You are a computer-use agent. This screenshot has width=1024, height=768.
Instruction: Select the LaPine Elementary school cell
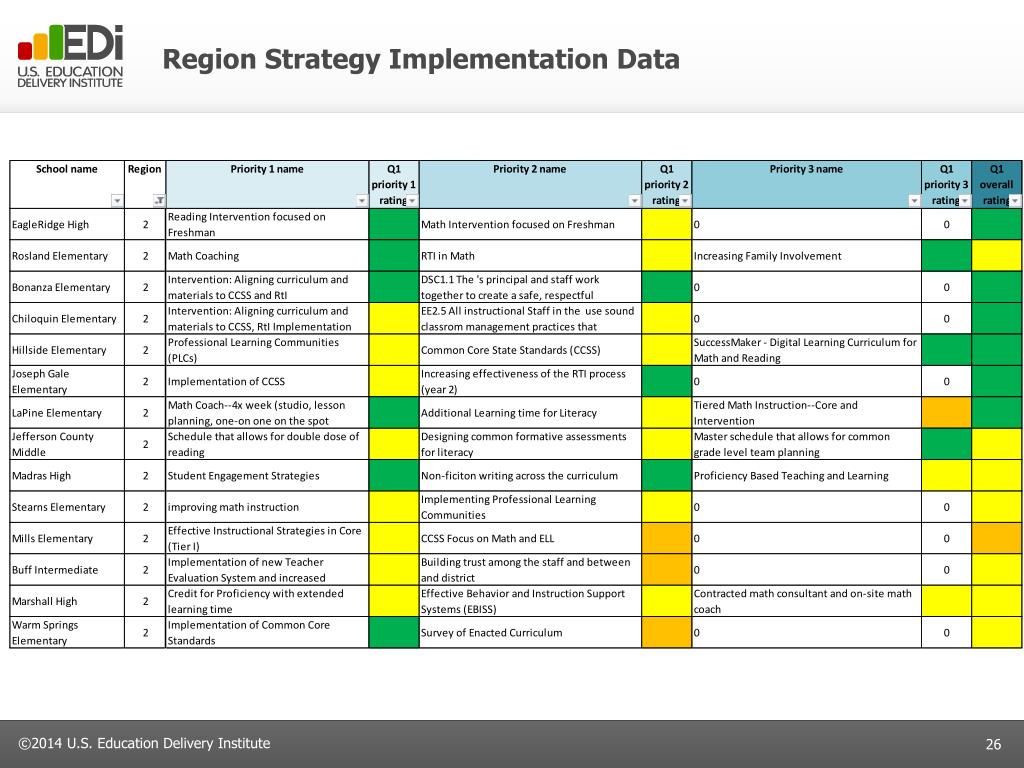tap(67, 412)
